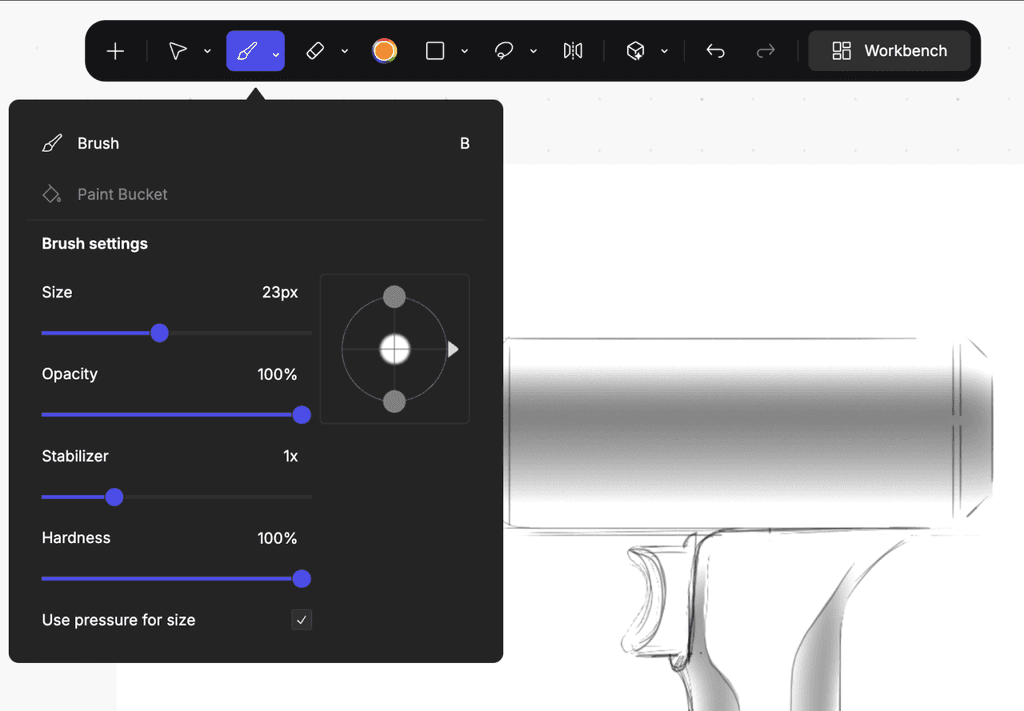The image size is (1024, 711).
Task: Select the Brush tool in the panel
Action: [98, 143]
